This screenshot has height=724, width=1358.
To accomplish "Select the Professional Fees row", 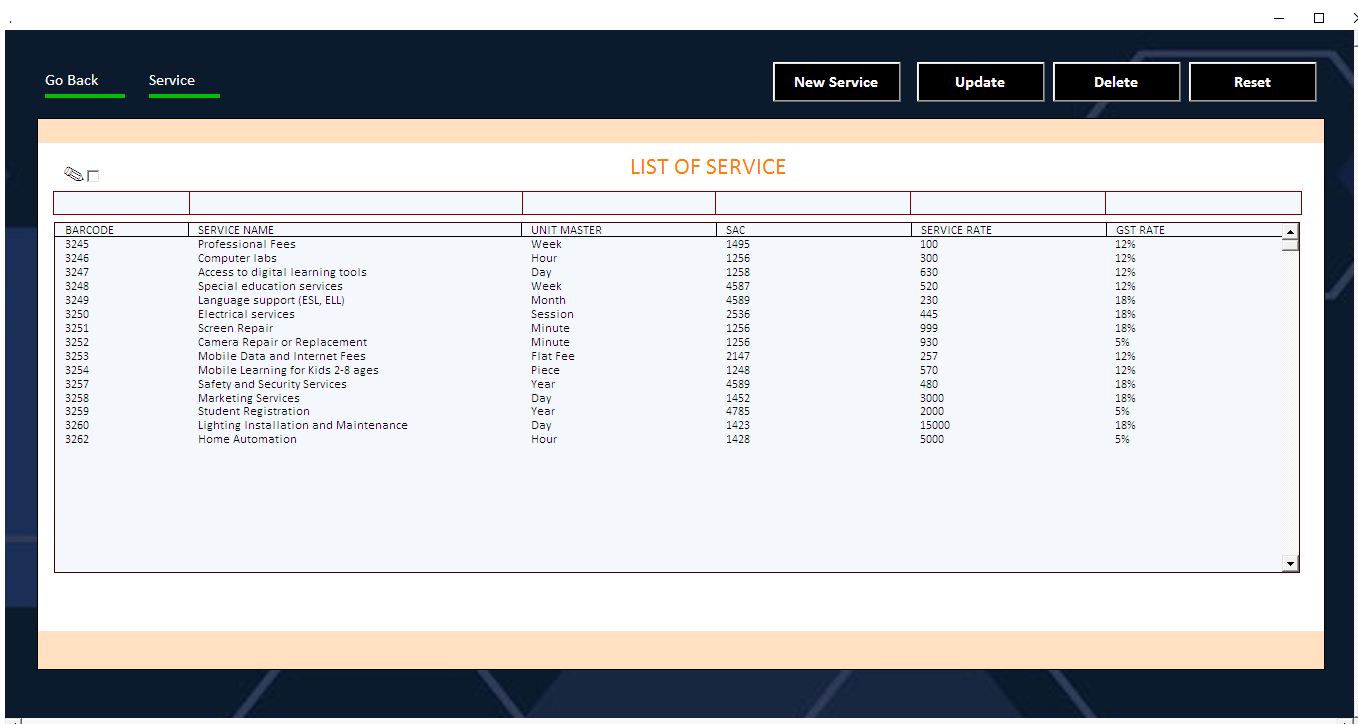I will pyautogui.click(x=247, y=244).
